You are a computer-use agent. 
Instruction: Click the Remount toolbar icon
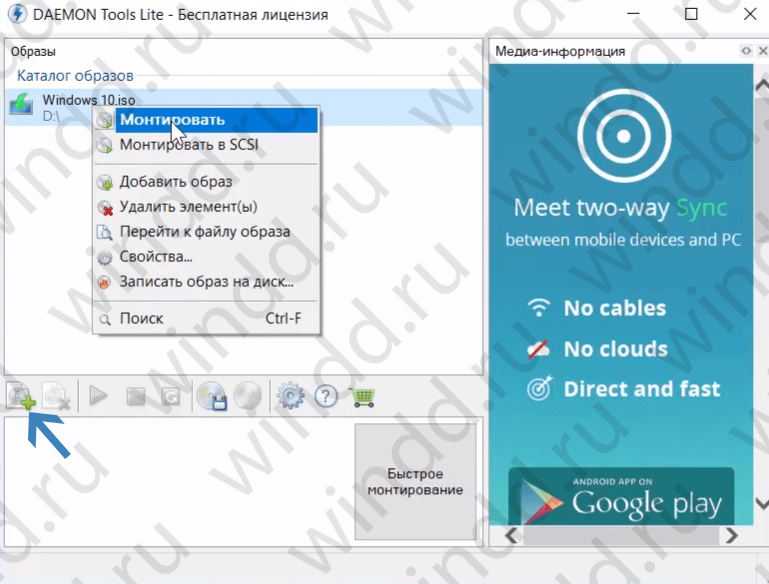point(170,396)
